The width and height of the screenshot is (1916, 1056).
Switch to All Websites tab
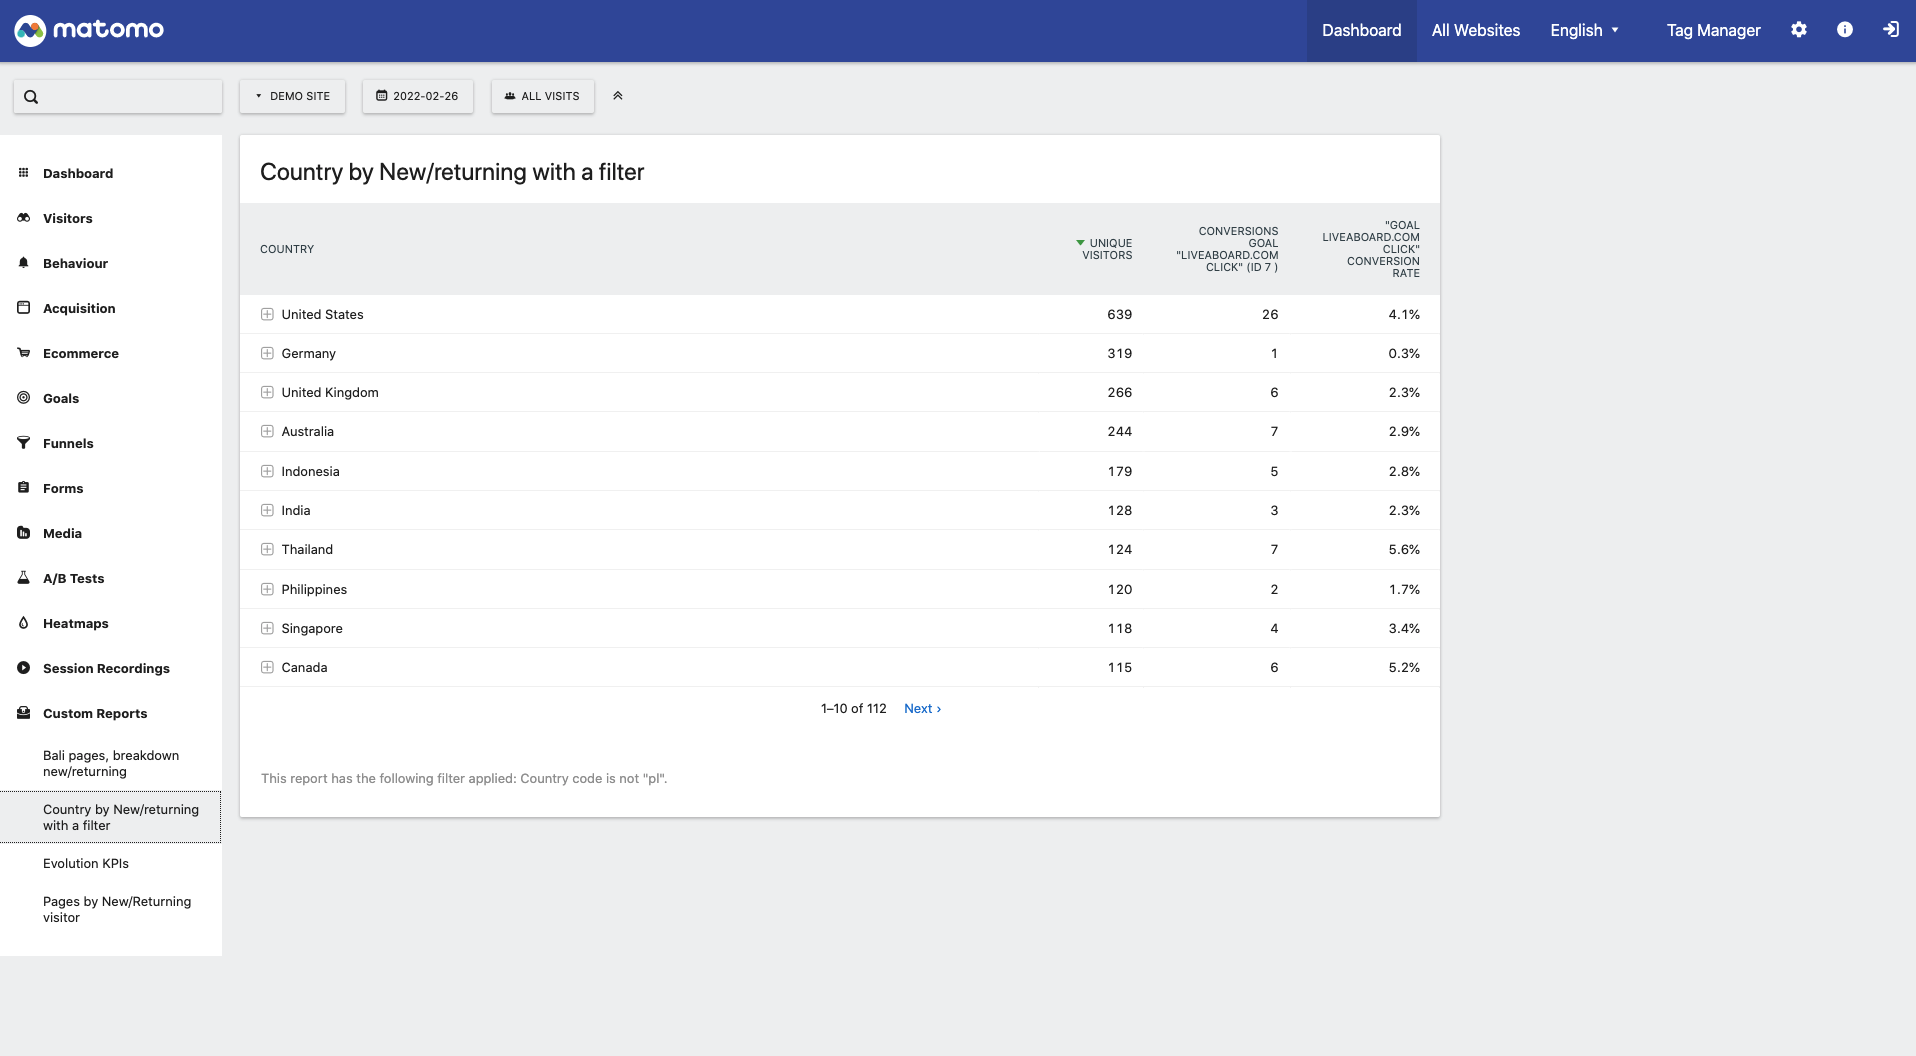[x=1475, y=30]
